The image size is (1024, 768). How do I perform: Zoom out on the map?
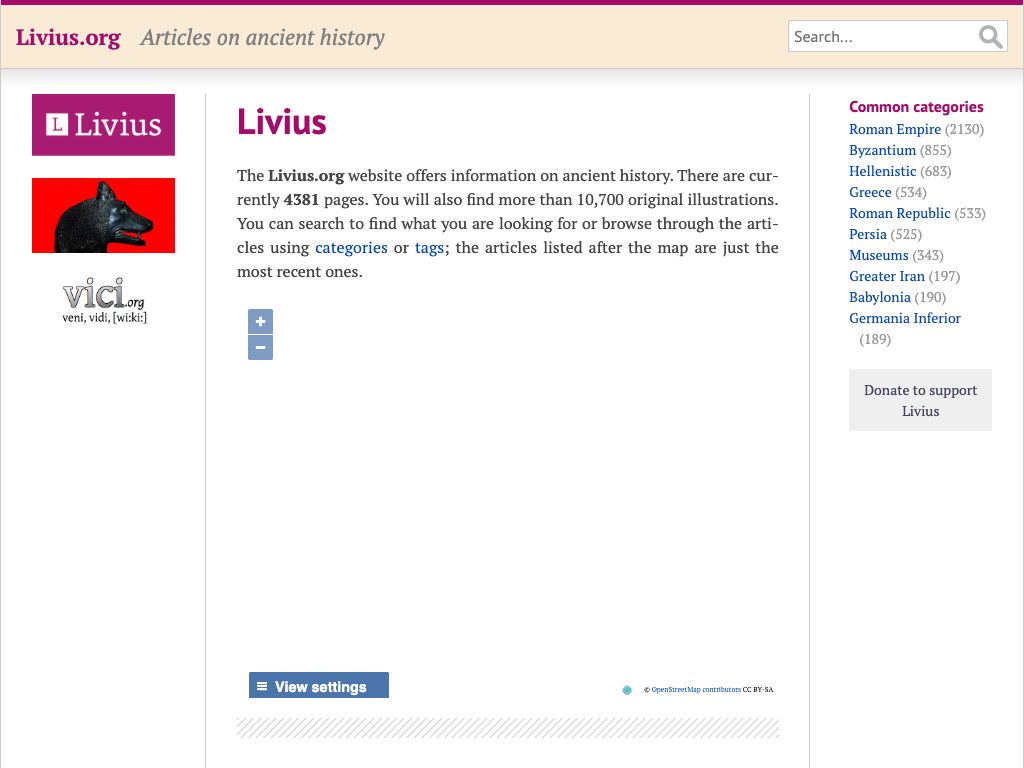(260, 347)
